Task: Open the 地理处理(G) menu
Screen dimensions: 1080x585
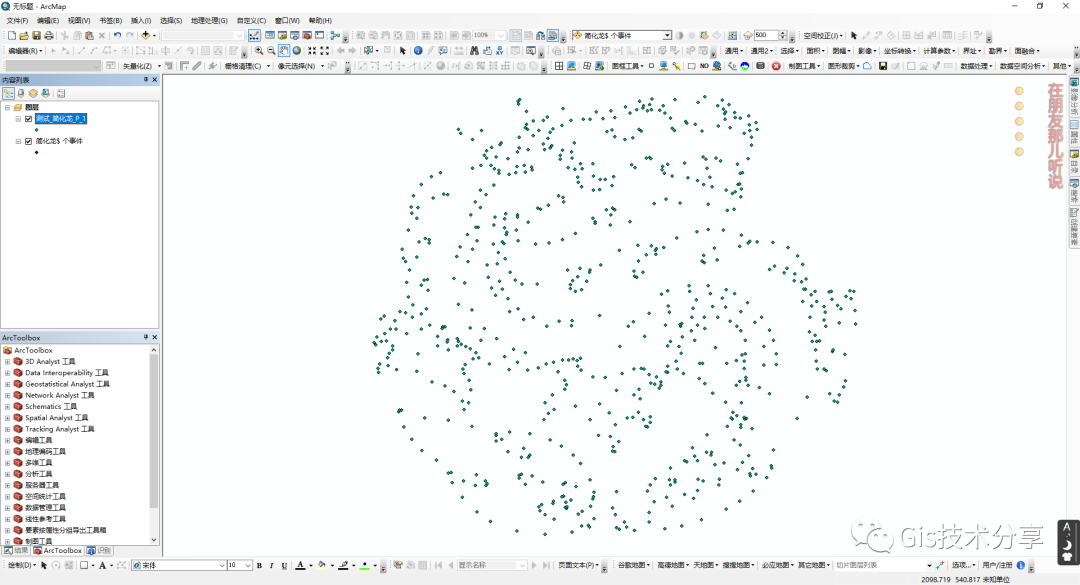Action: [209, 20]
